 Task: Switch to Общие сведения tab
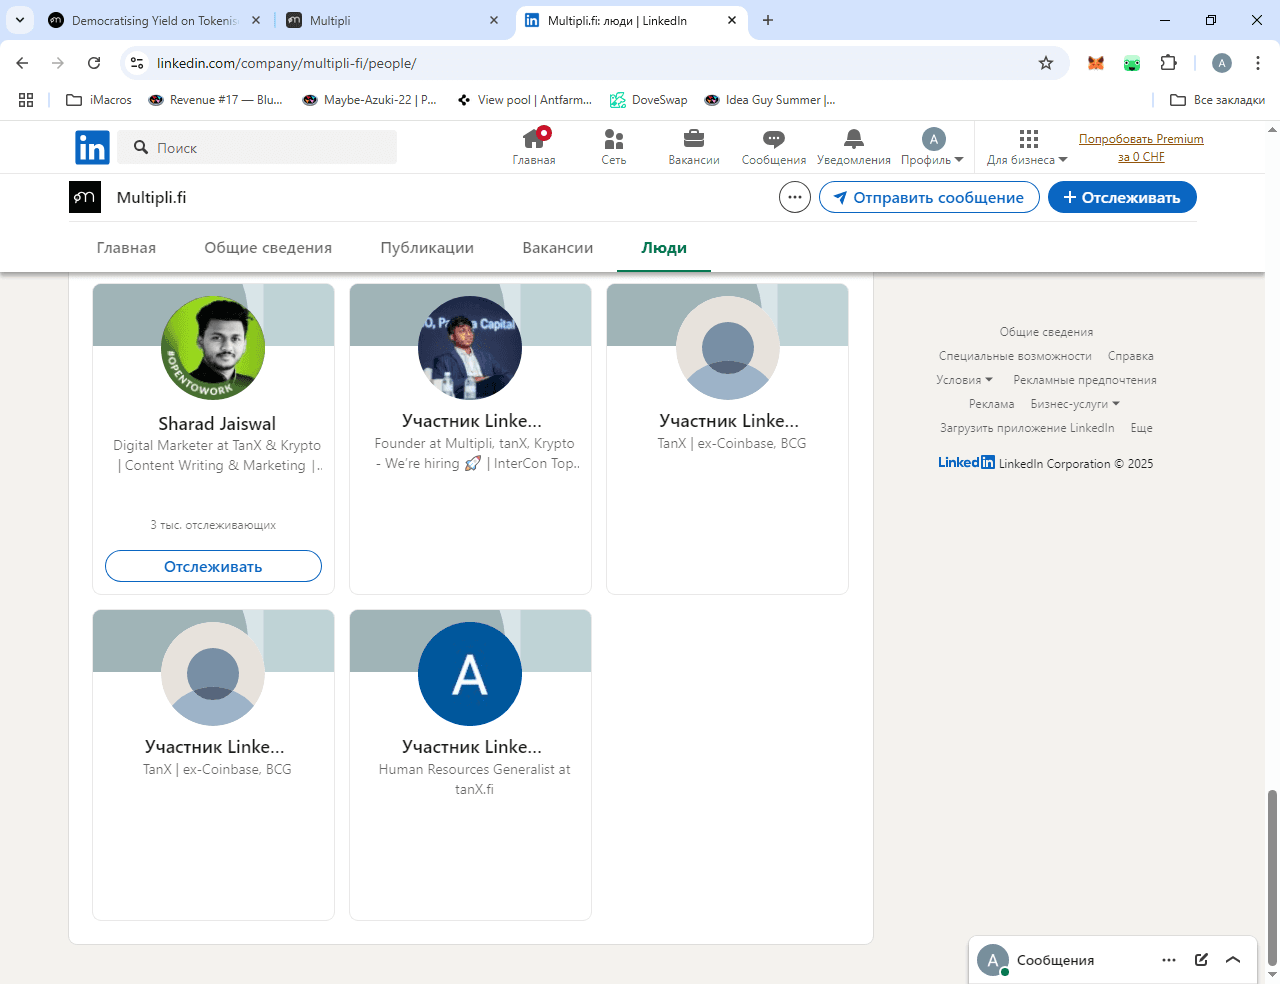coord(268,248)
